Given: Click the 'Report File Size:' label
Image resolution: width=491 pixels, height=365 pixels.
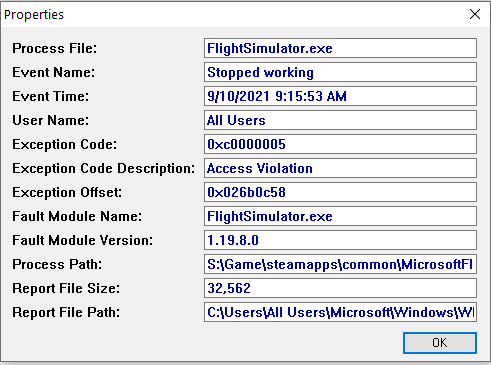Looking at the screenshot, I should [66, 288].
